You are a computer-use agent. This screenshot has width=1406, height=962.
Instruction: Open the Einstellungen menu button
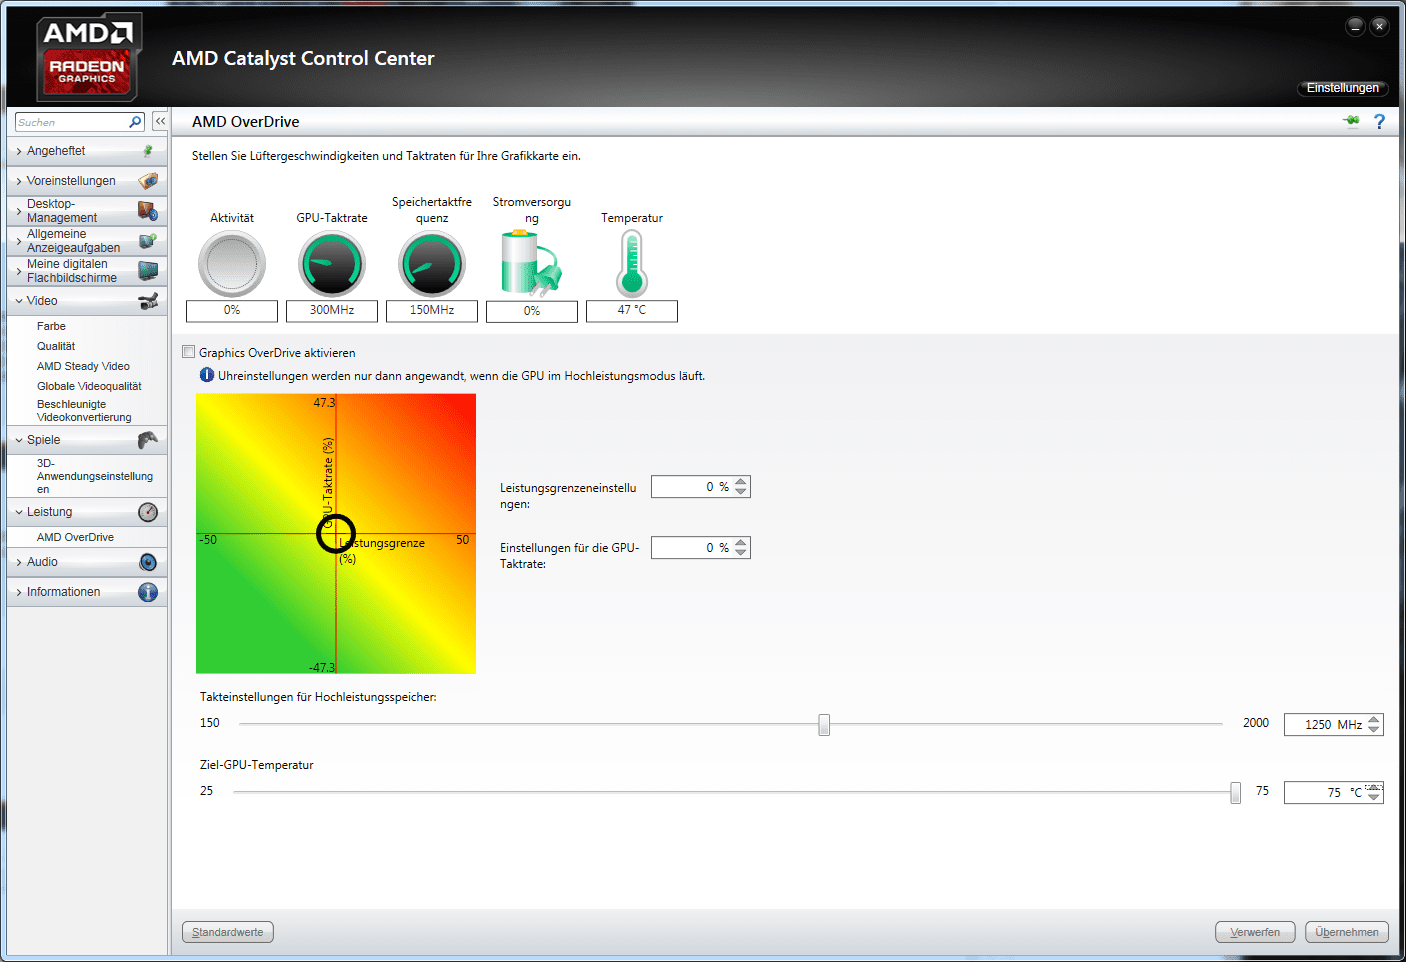point(1342,88)
